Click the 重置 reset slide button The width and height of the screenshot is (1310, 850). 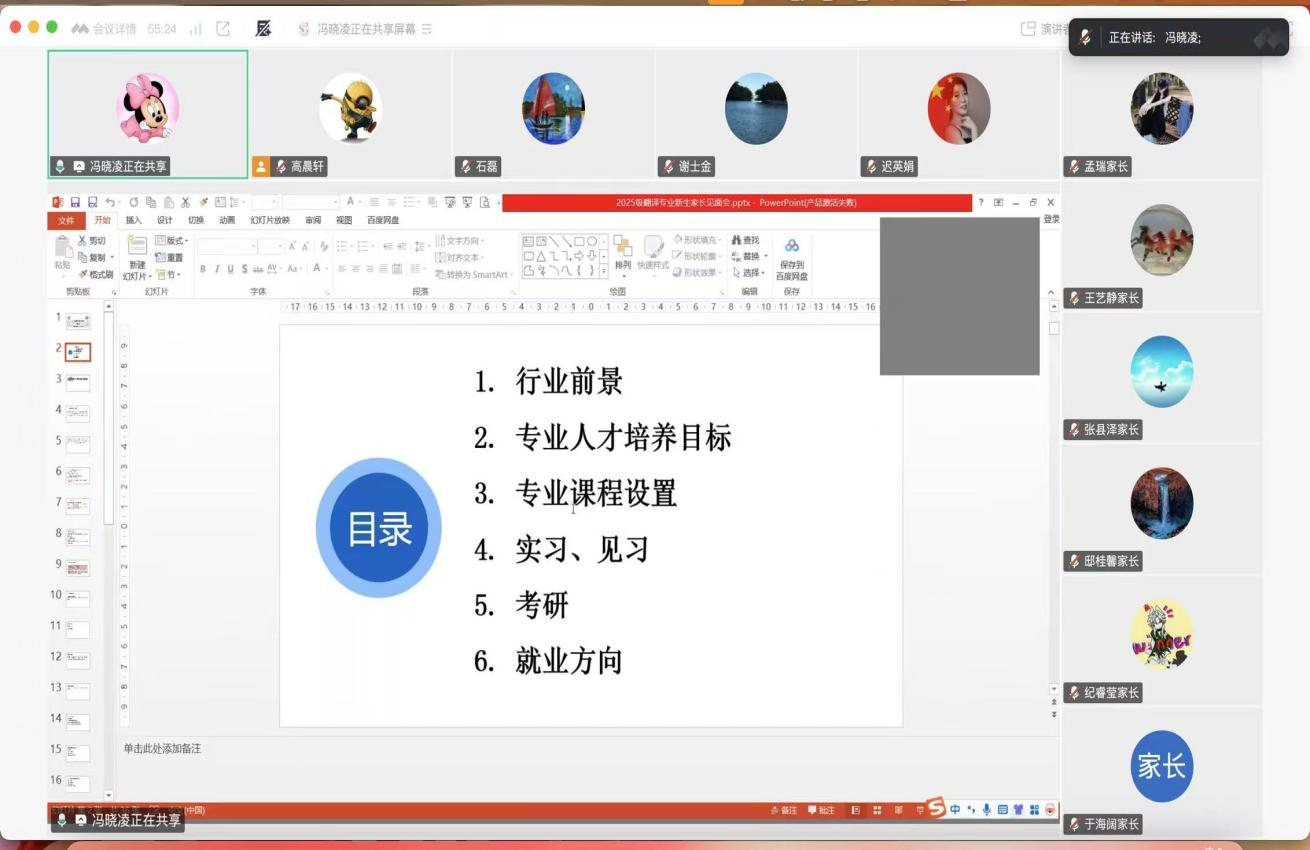170,257
